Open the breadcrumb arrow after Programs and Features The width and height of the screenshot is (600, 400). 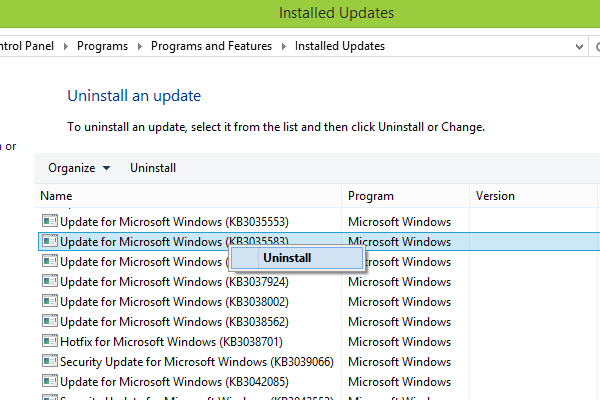(x=284, y=46)
